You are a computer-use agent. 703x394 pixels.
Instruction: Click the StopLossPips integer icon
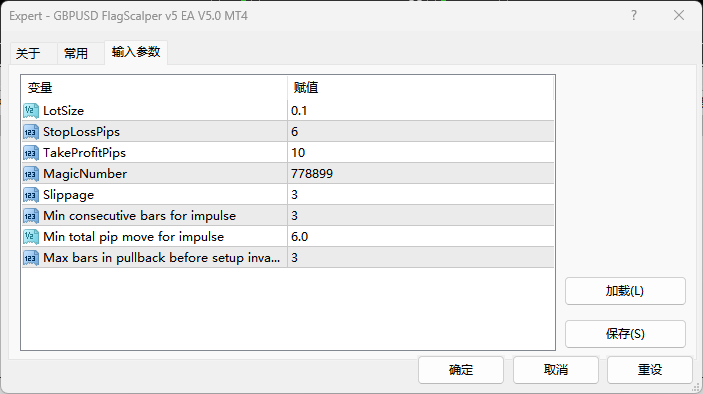coord(30,132)
